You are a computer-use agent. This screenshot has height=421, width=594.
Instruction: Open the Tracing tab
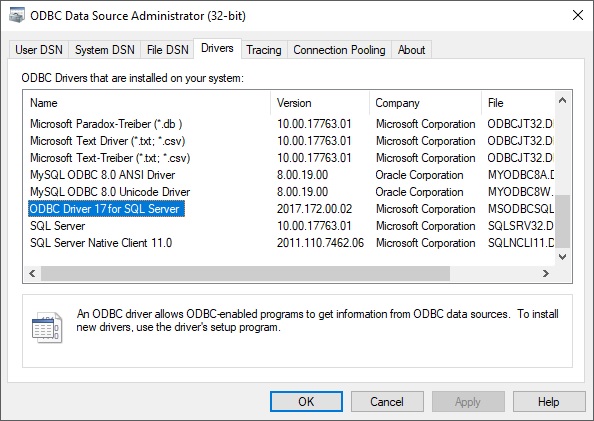coord(264,50)
